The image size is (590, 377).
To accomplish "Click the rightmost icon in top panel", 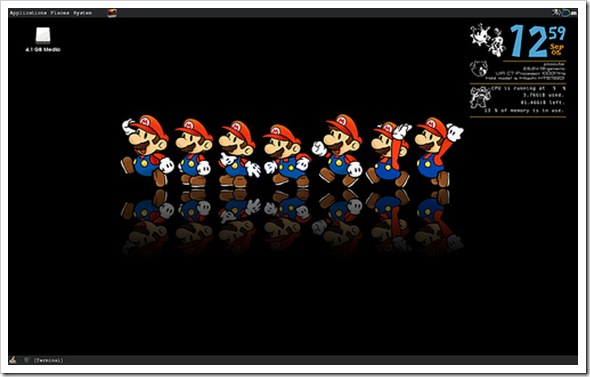I will coord(573,14).
